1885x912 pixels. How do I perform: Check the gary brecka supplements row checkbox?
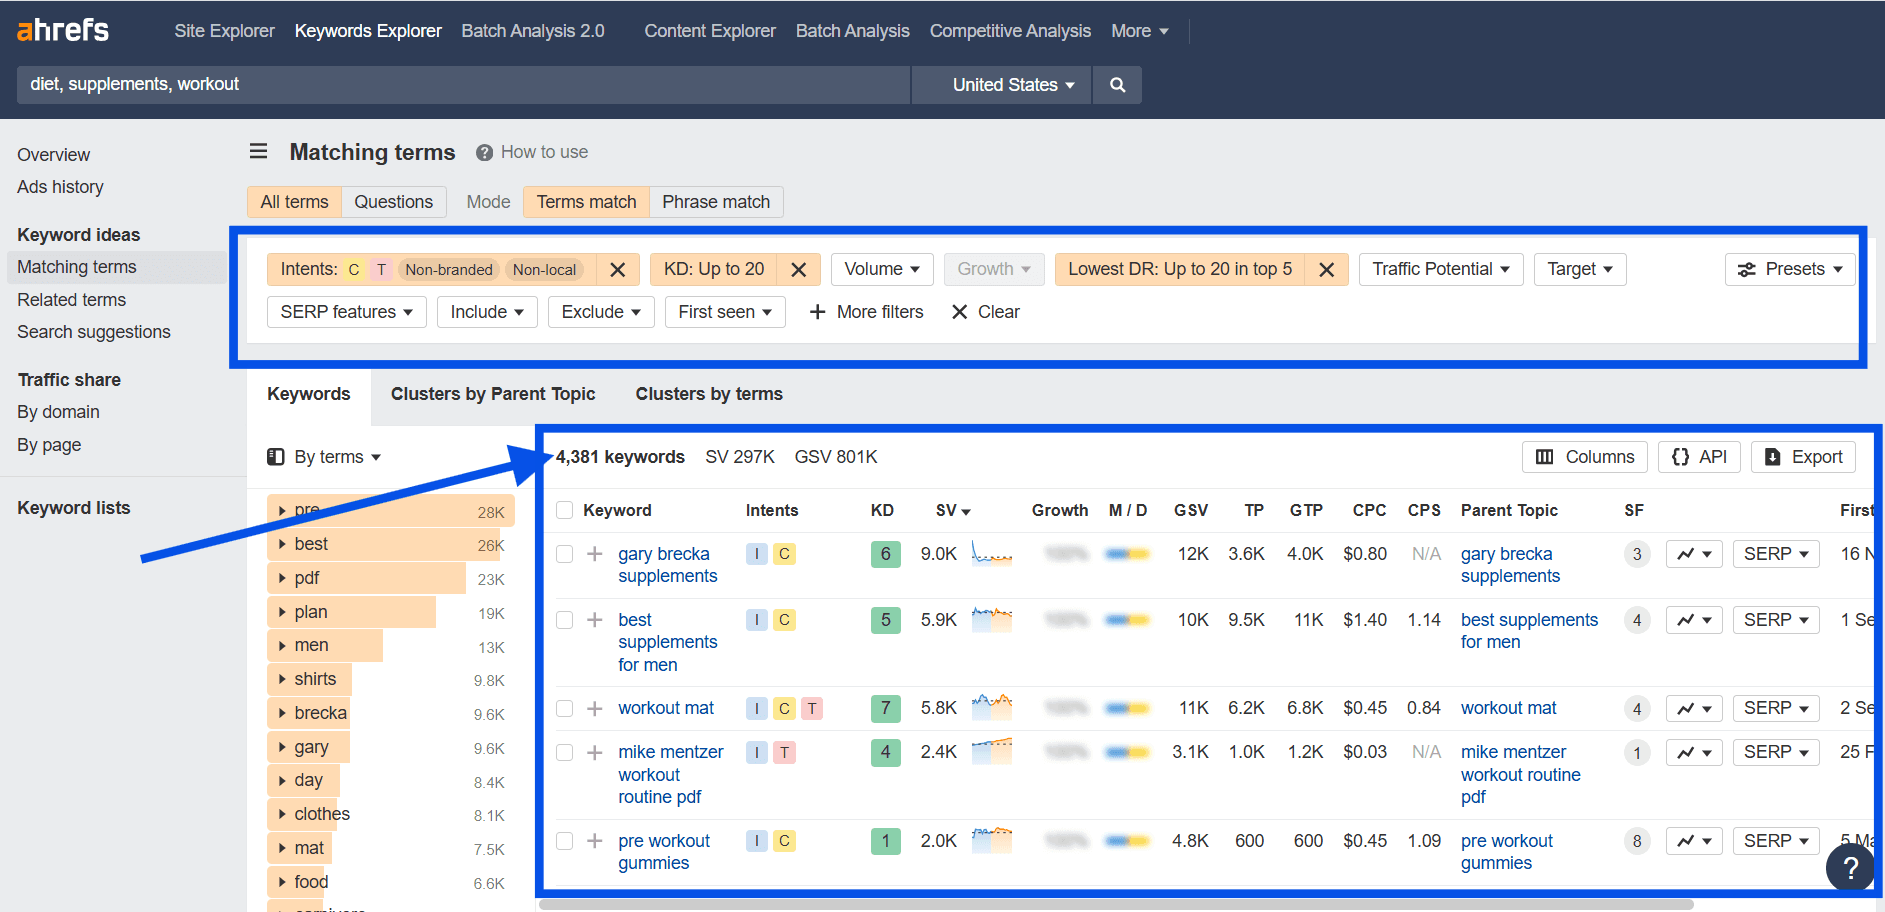(565, 554)
